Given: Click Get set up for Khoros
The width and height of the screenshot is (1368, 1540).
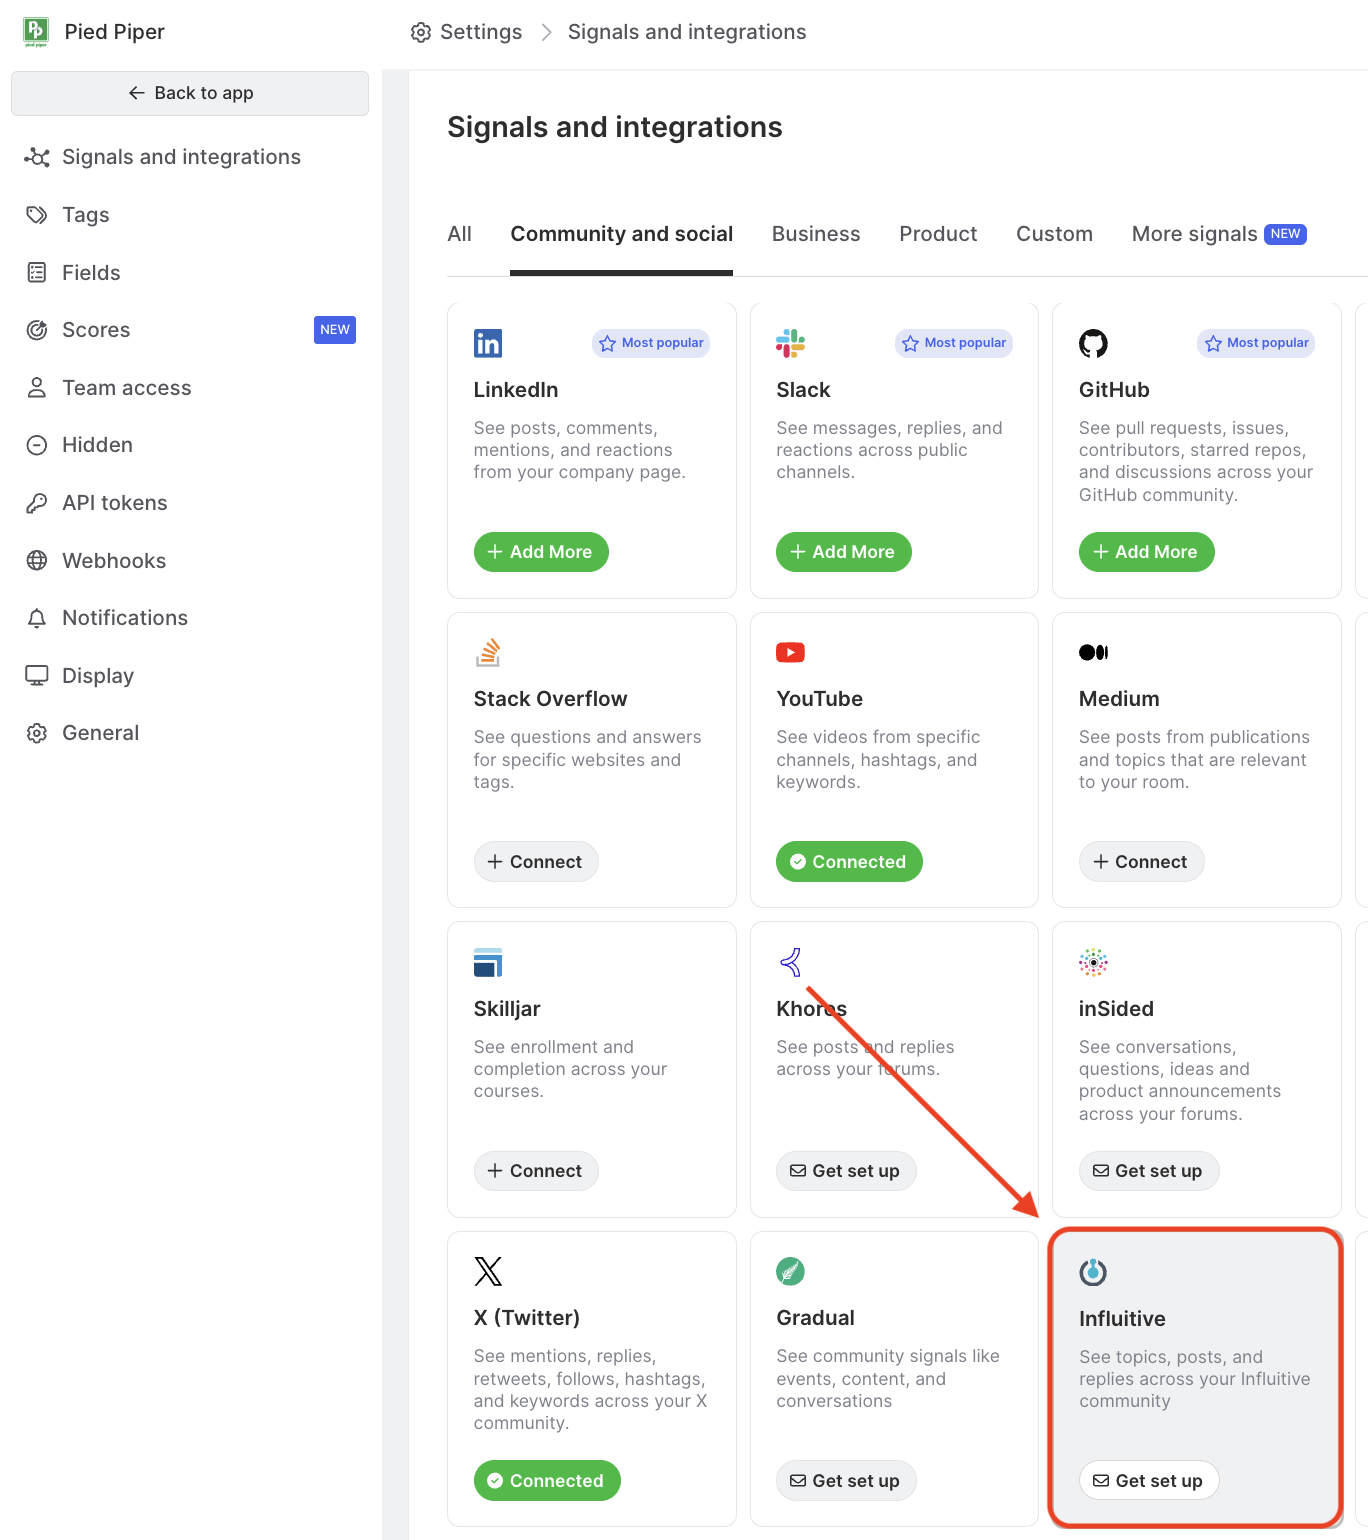Looking at the screenshot, I should tap(846, 1171).
